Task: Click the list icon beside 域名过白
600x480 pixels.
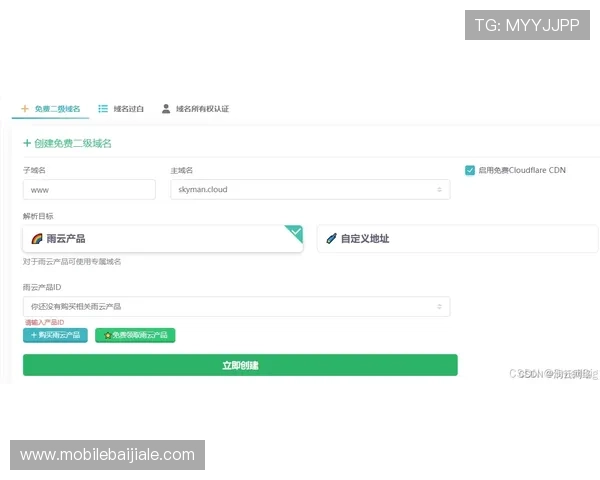Action: [103, 109]
